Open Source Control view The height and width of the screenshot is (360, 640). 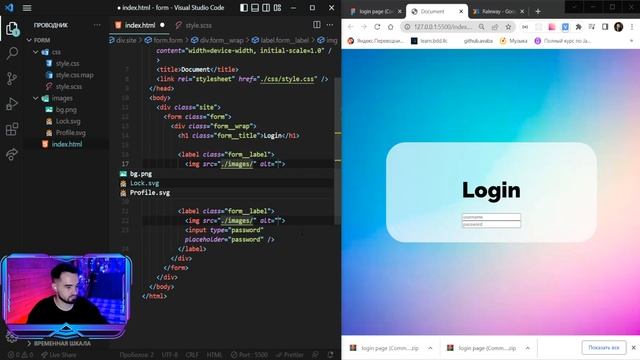pyautogui.click(x=12, y=78)
